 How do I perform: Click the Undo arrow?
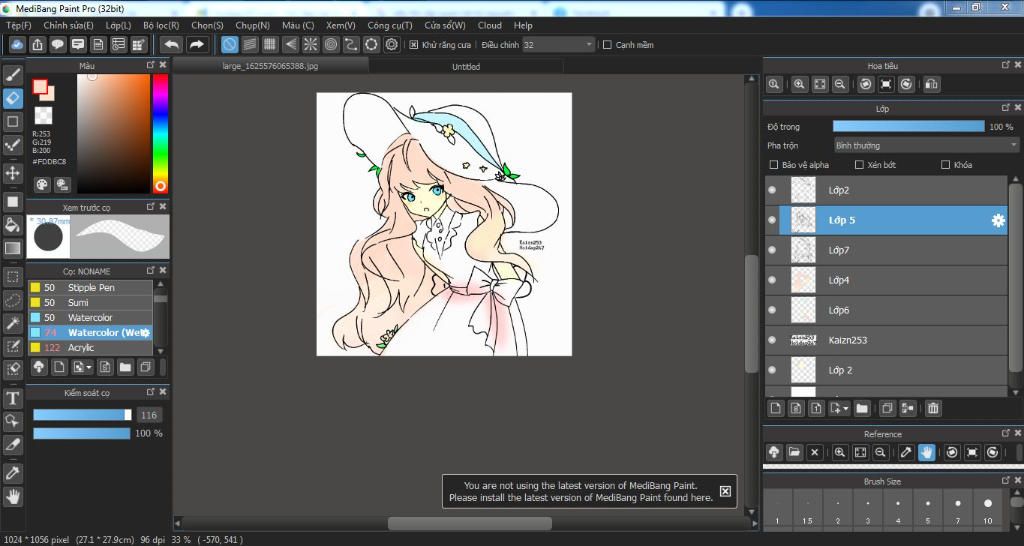(x=171, y=44)
